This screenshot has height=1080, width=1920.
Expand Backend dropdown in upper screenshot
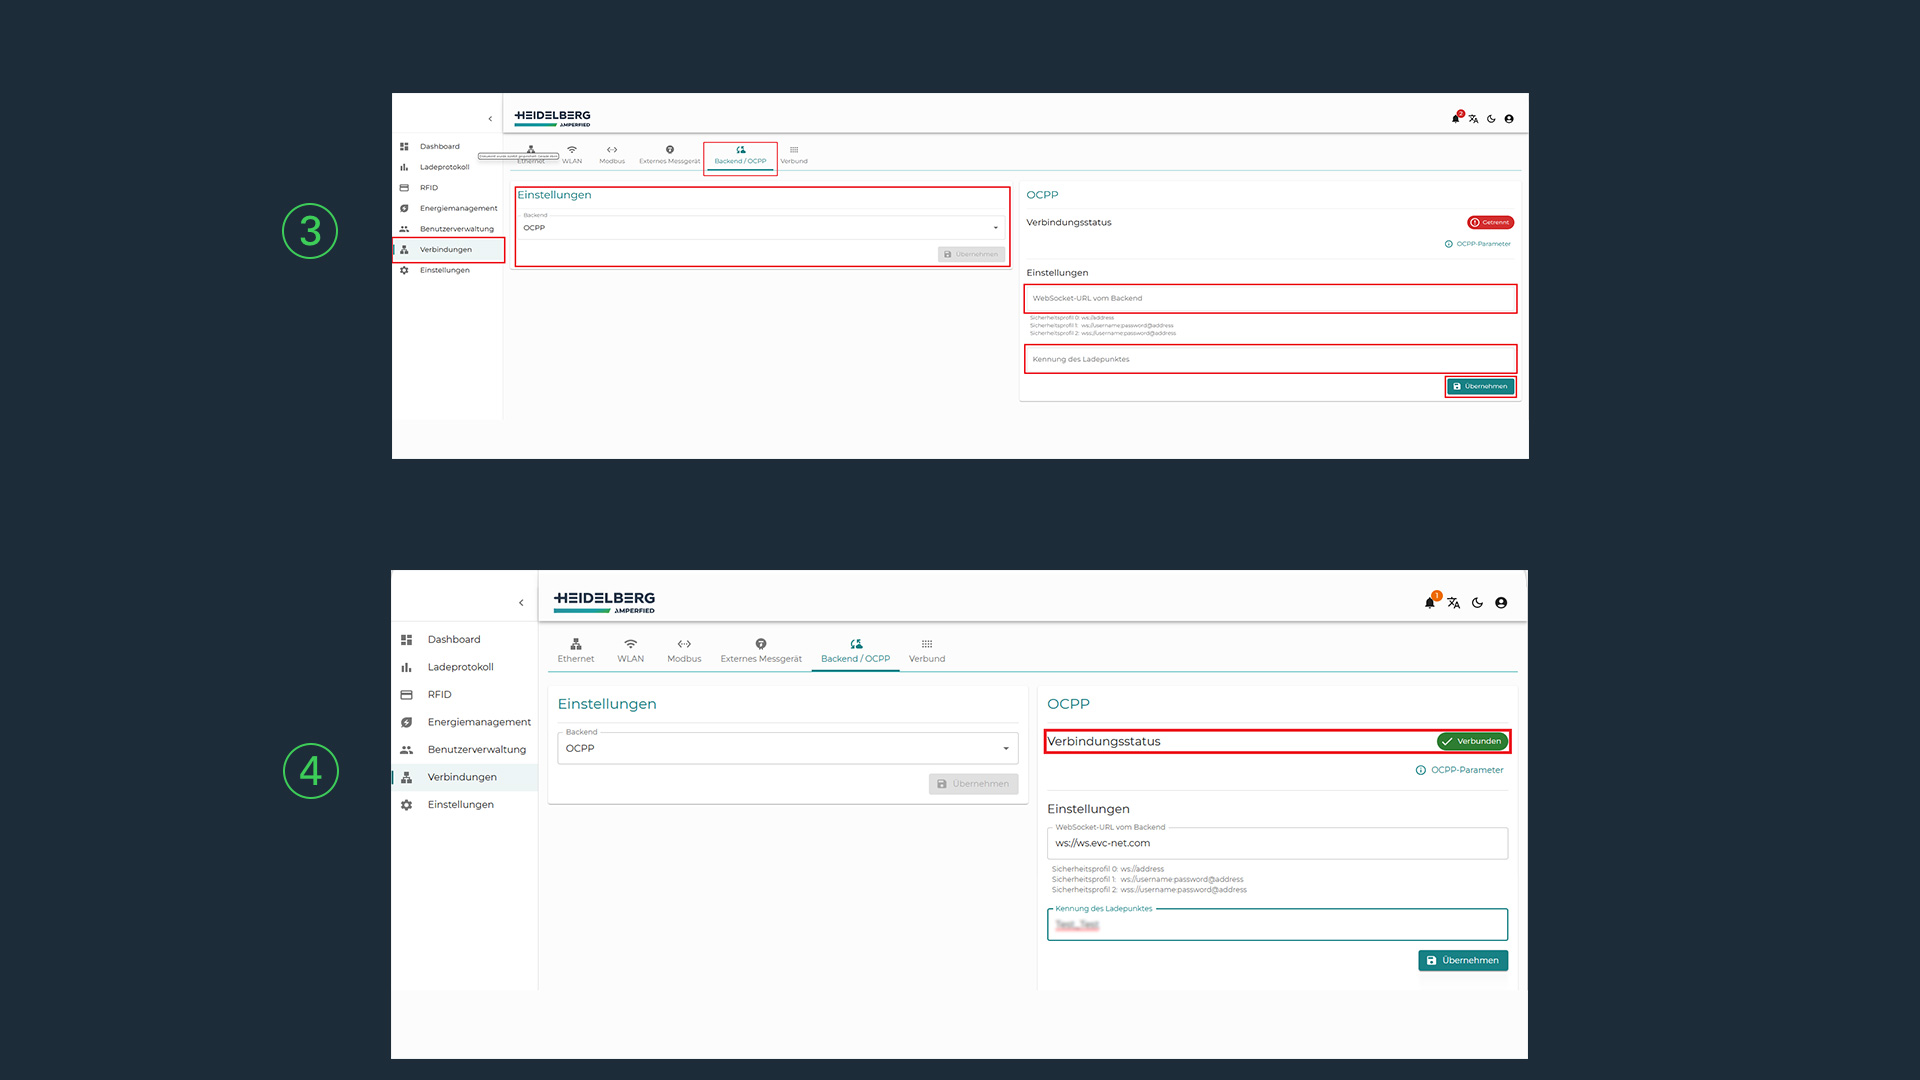click(x=760, y=228)
